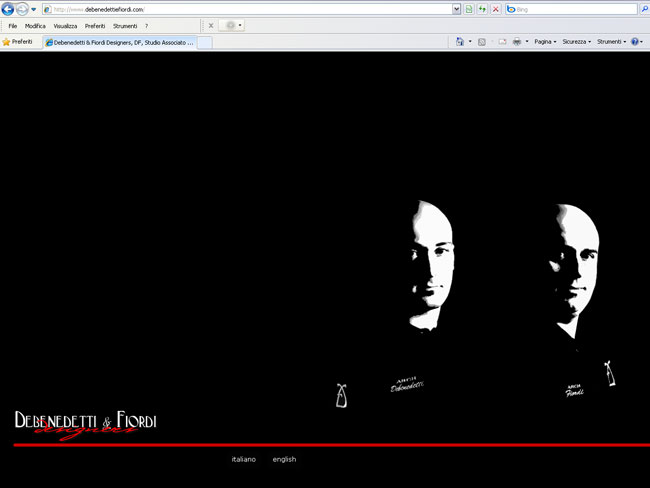Click the Home page icon

click(460, 41)
